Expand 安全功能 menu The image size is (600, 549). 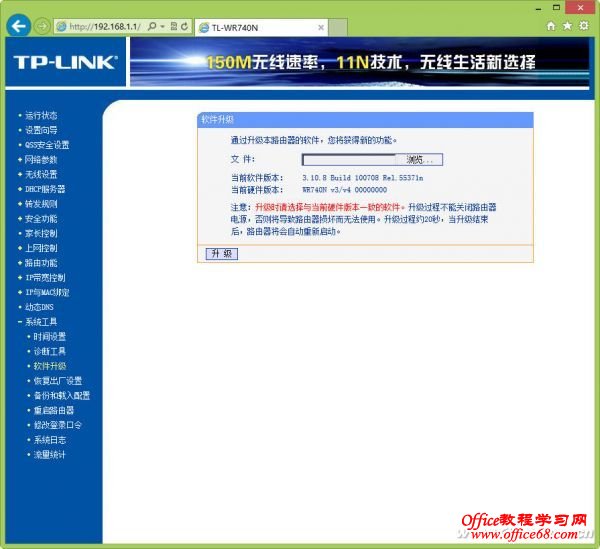[x=41, y=219]
